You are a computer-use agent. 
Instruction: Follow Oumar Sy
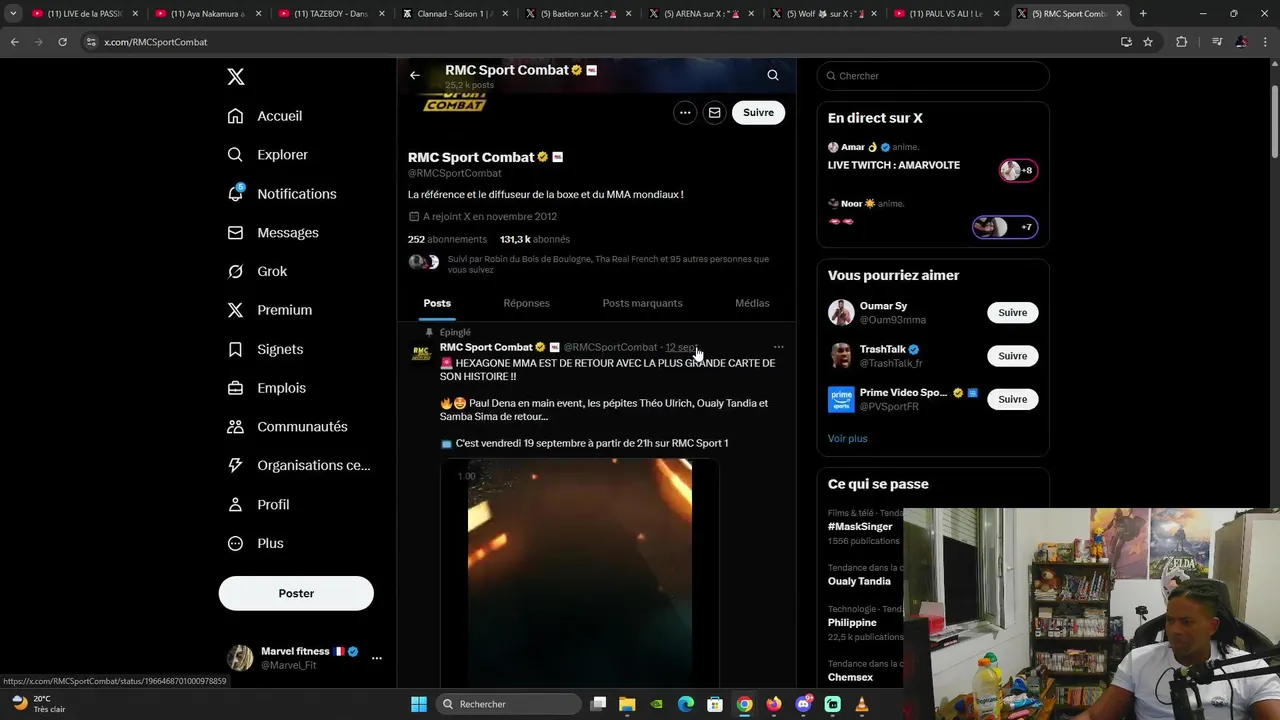[x=1012, y=313]
